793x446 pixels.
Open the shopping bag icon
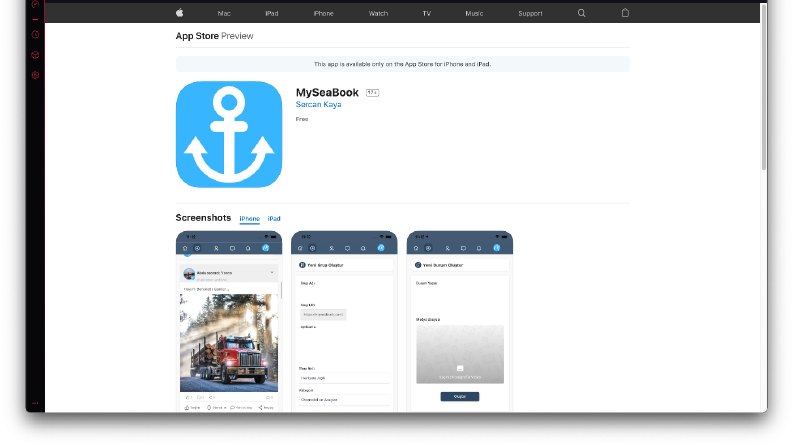coord(625,13)
